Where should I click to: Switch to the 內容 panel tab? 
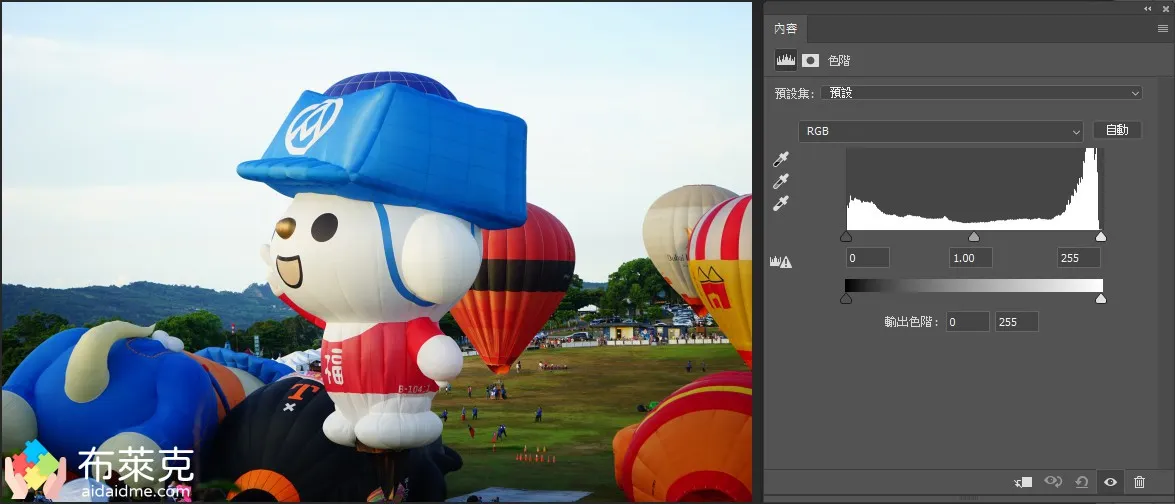click(x=786, y=29)
